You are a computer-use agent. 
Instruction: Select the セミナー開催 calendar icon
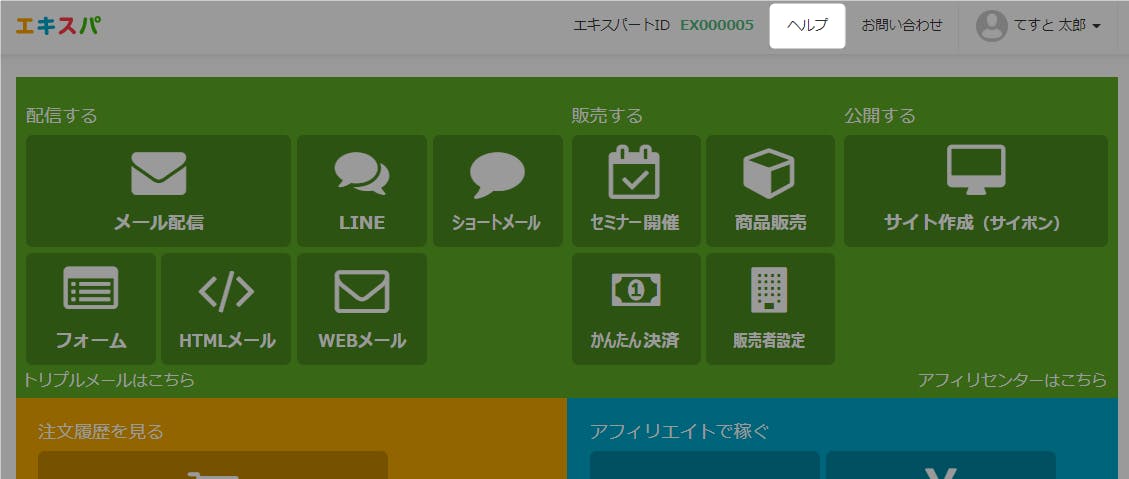[x=635, y=172]
